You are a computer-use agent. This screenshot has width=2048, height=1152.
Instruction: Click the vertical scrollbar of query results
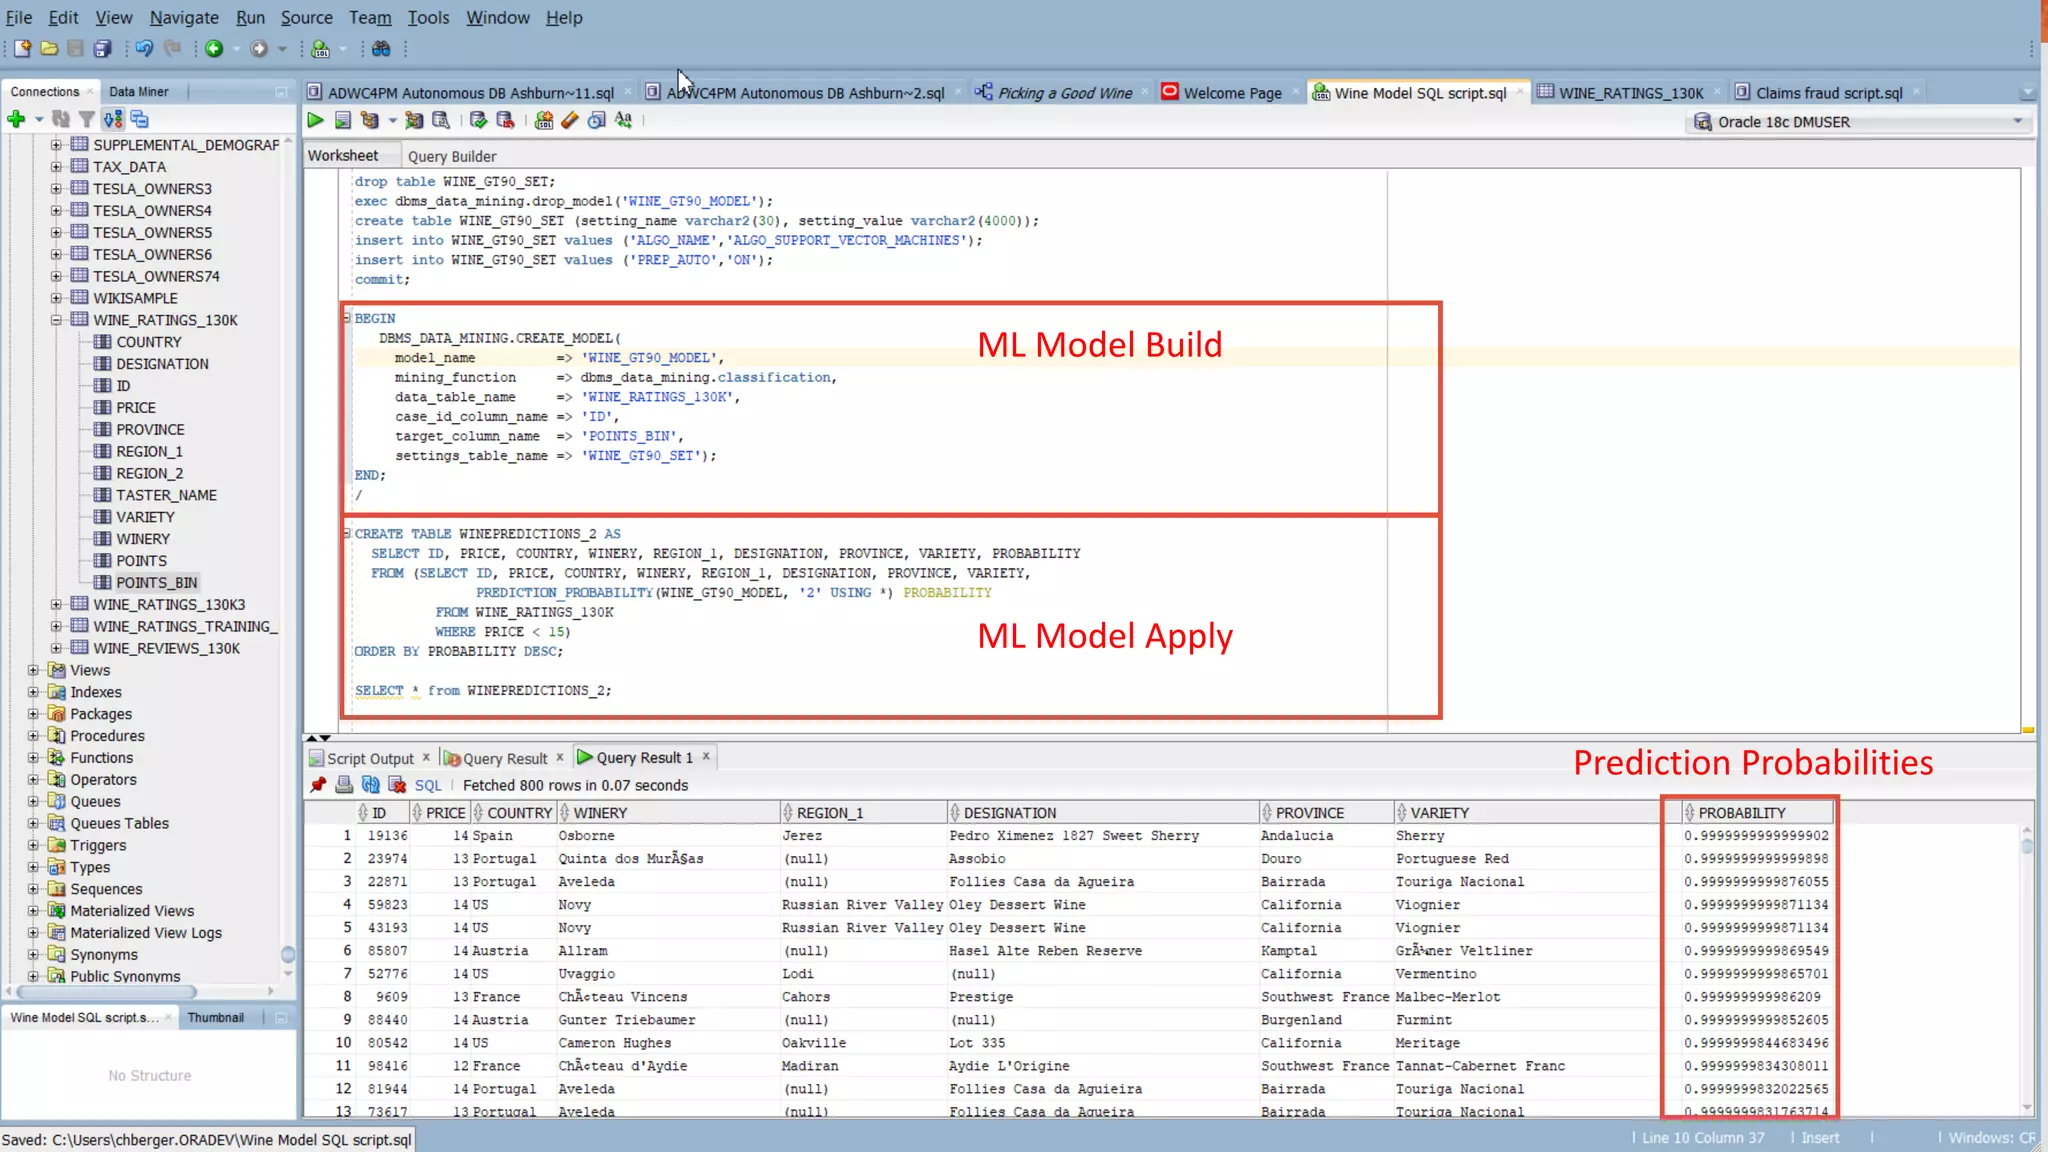click(x=2027, y=846)
